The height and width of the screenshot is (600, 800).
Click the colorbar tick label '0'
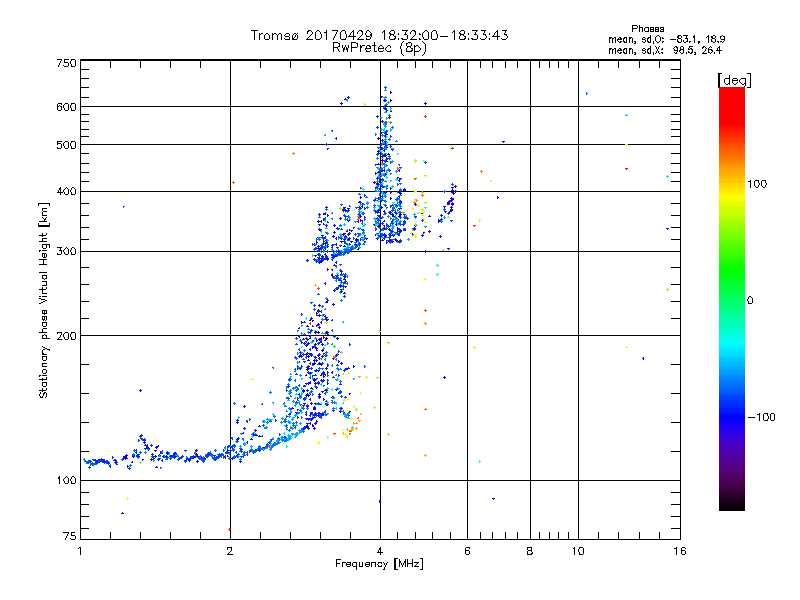(x=750, y=300)
